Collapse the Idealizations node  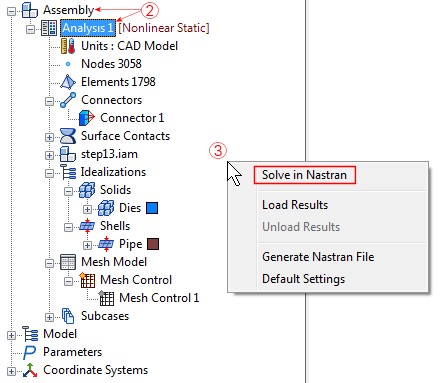49,173
